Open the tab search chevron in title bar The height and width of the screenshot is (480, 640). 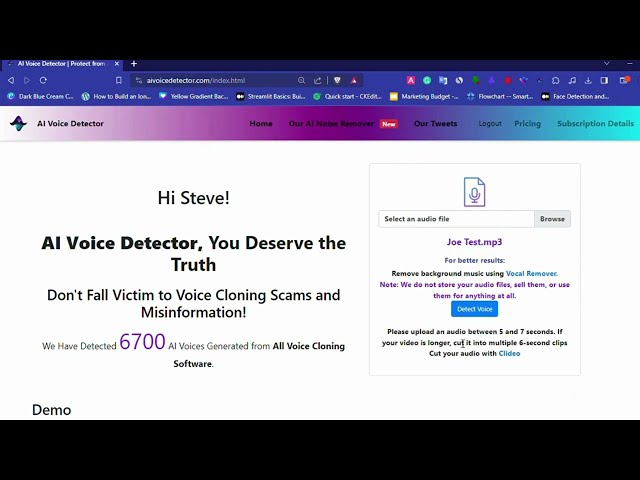click(607, 64)
